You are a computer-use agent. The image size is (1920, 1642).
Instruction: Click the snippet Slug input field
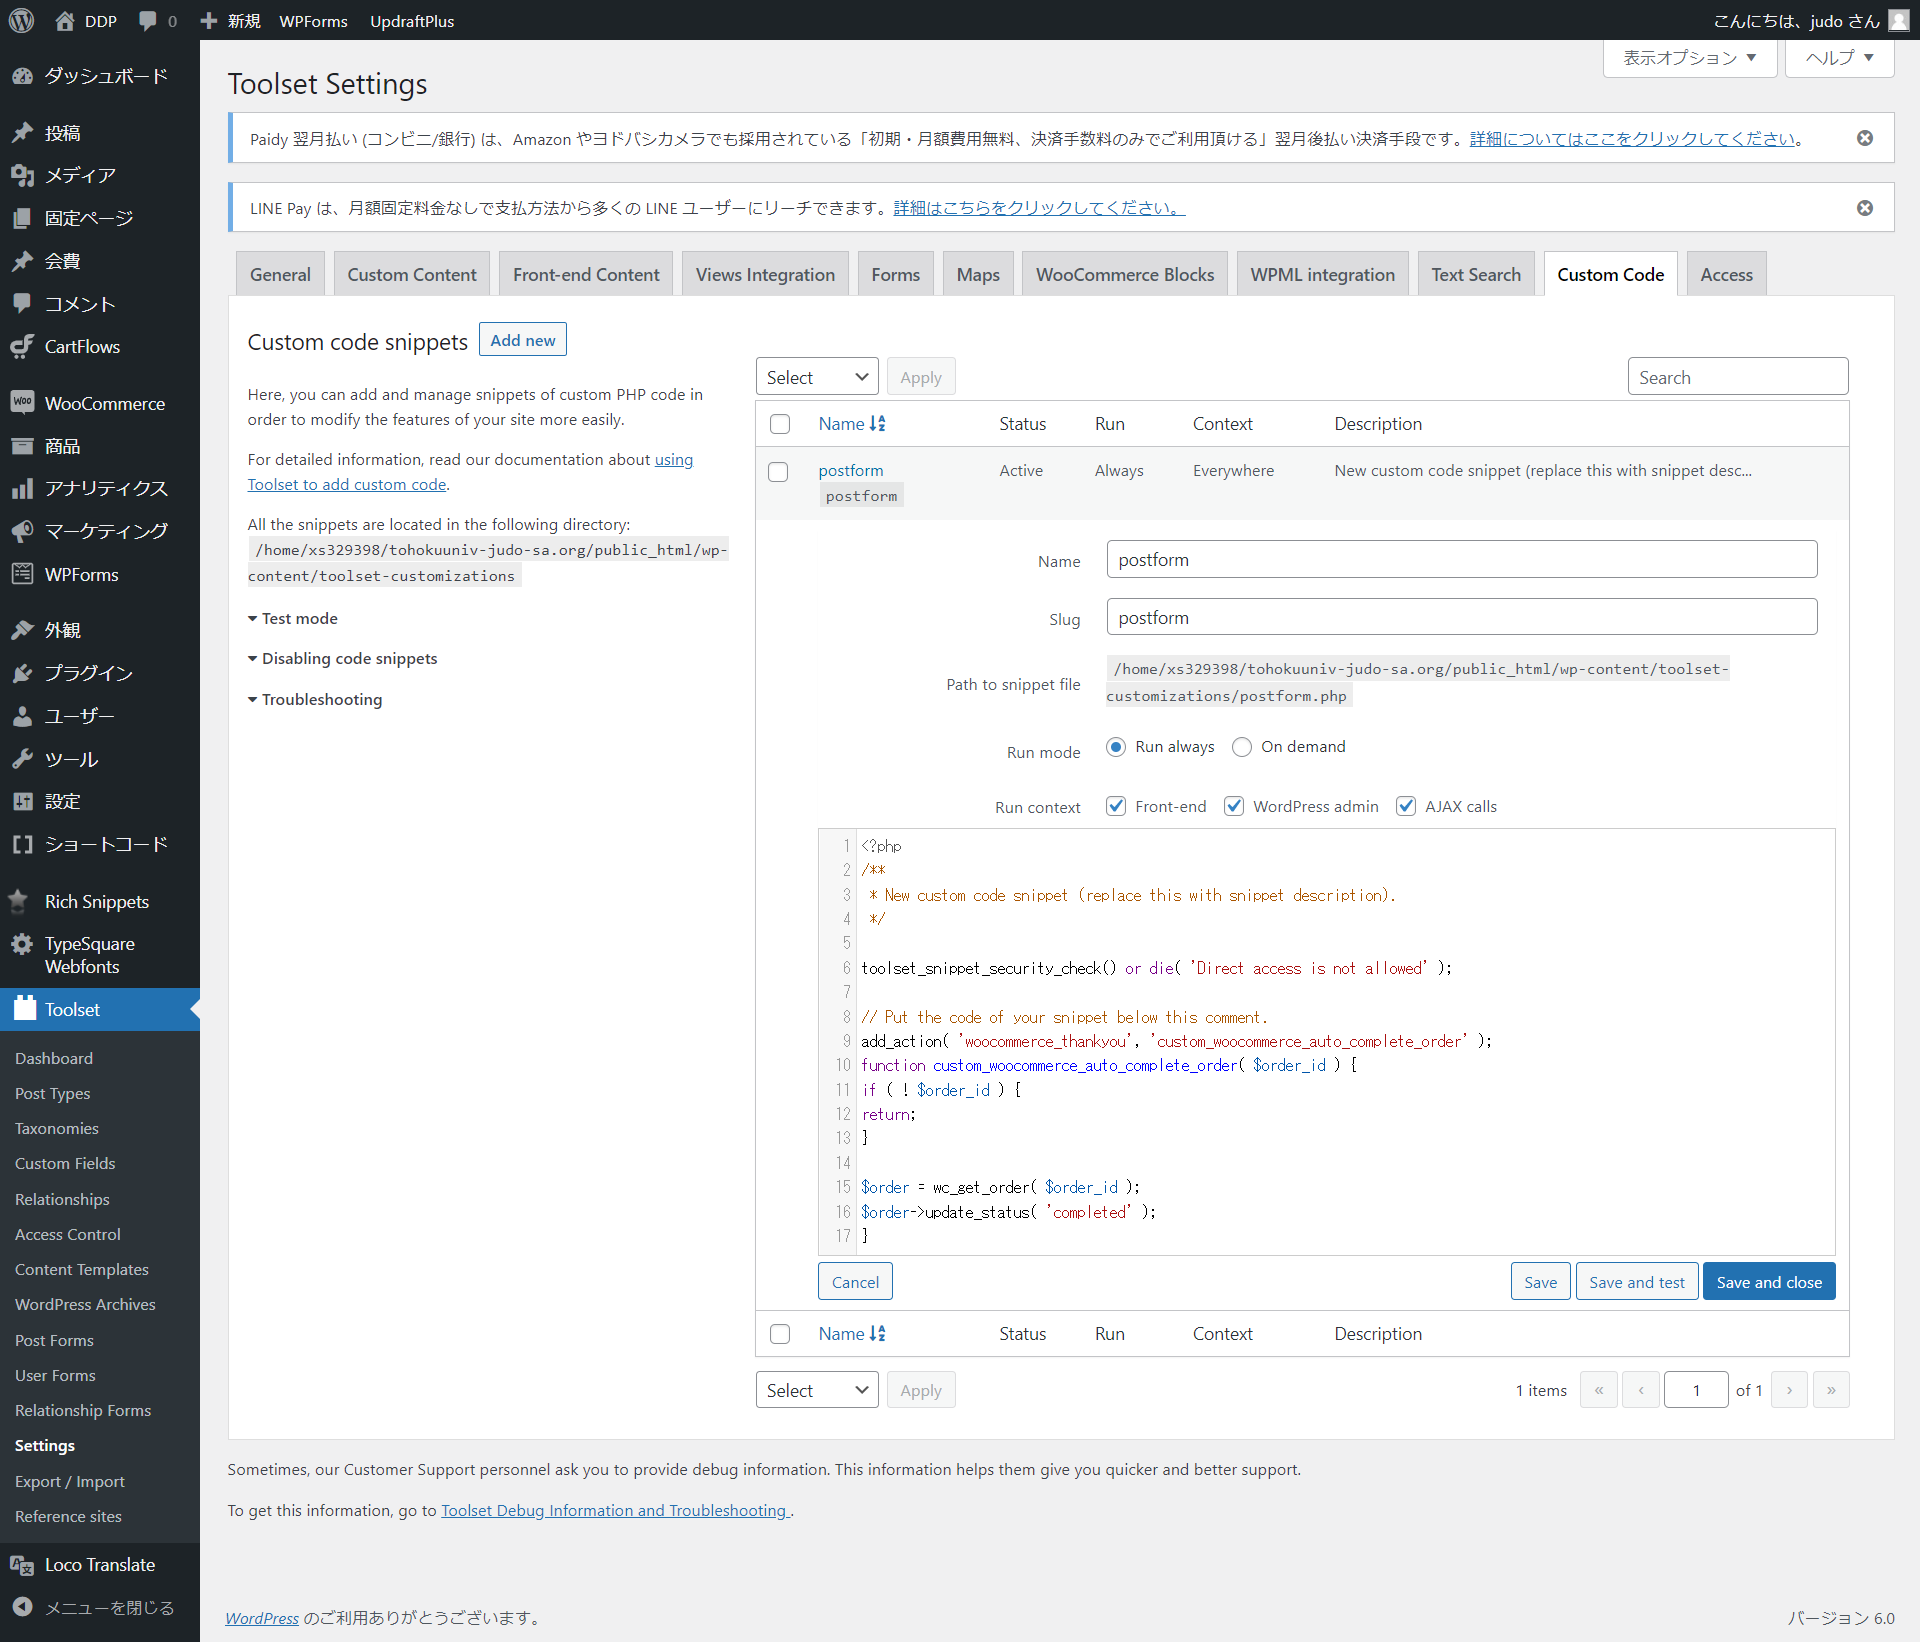coord(1462,618)
